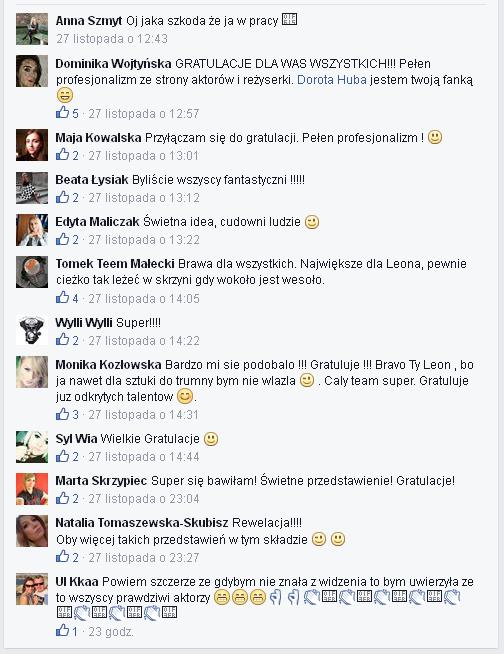This screenshot has width=504, height=654.
Task: Click like icon under Syl Wia's comment
Action: click(x=63, y=456)
